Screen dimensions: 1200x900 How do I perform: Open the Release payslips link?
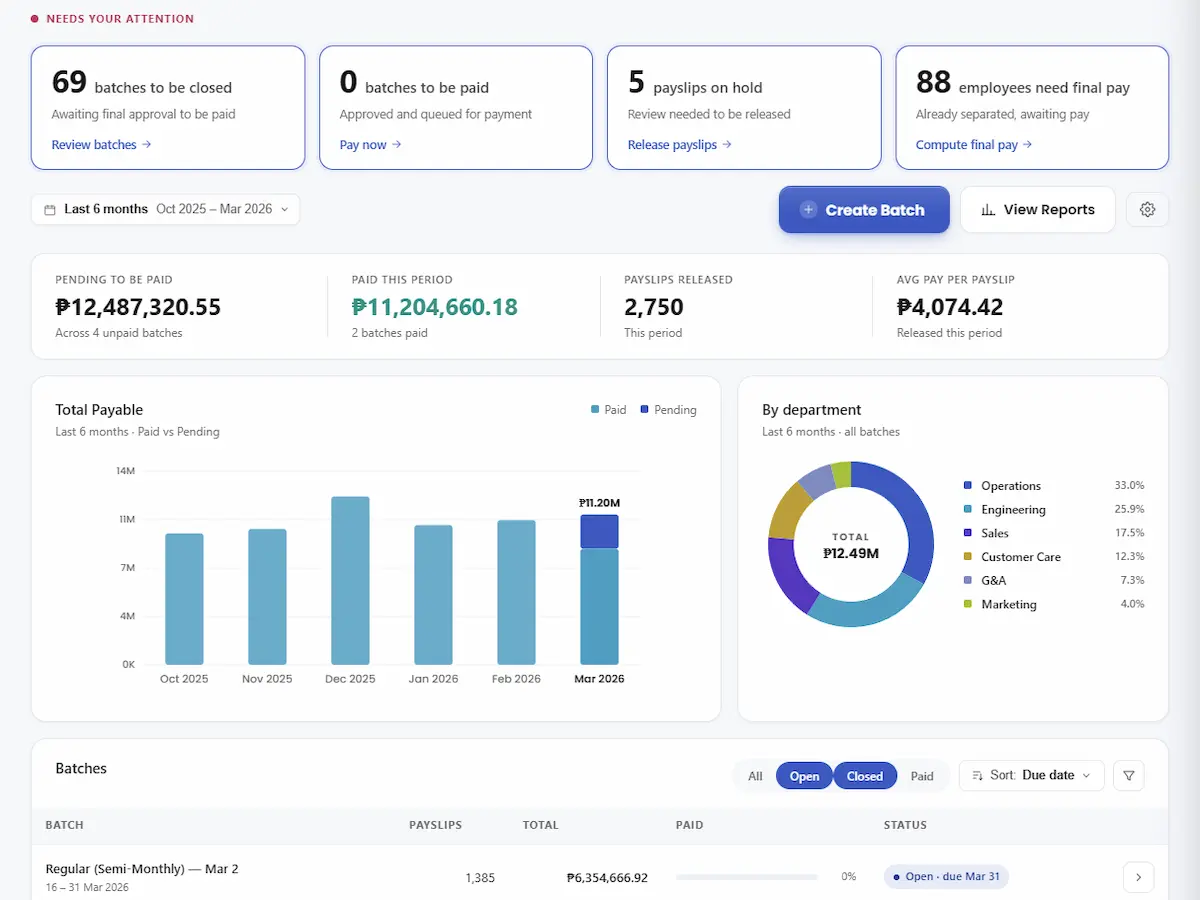680,145
